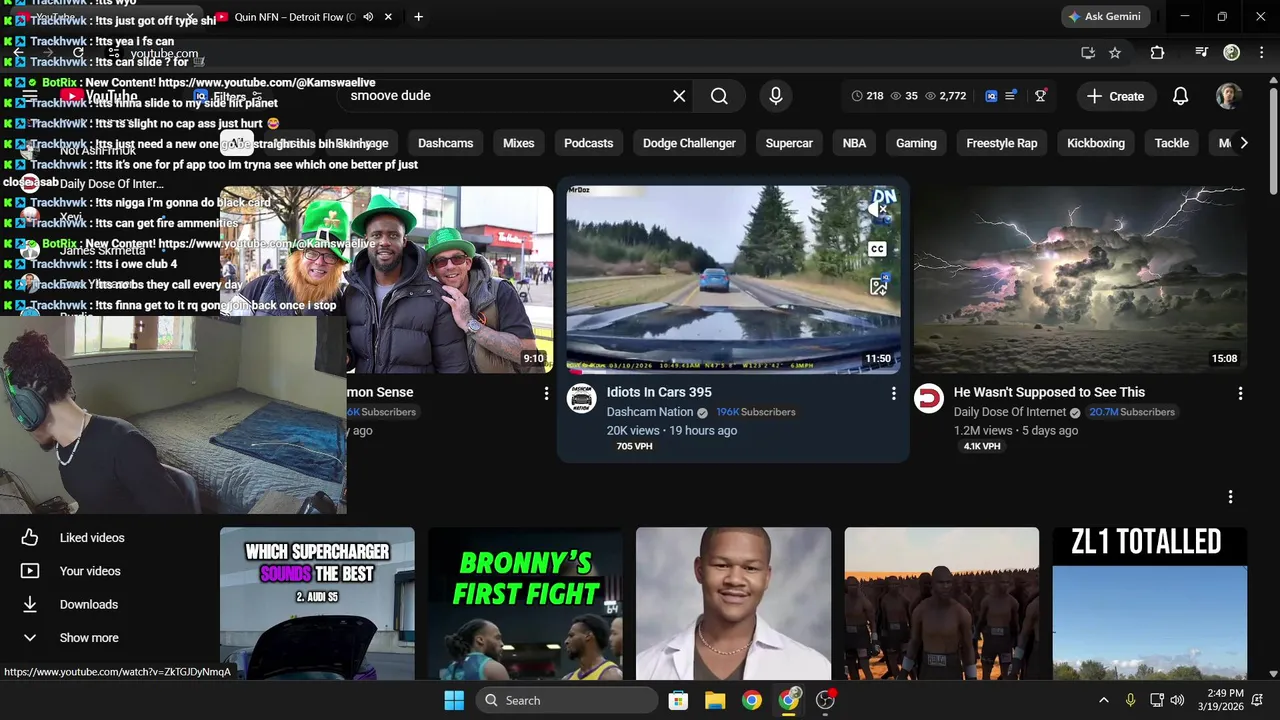Open the Dashcam Nation channel name link
The height and width of the screenshot is (720, 1280).
coord(650,412)
